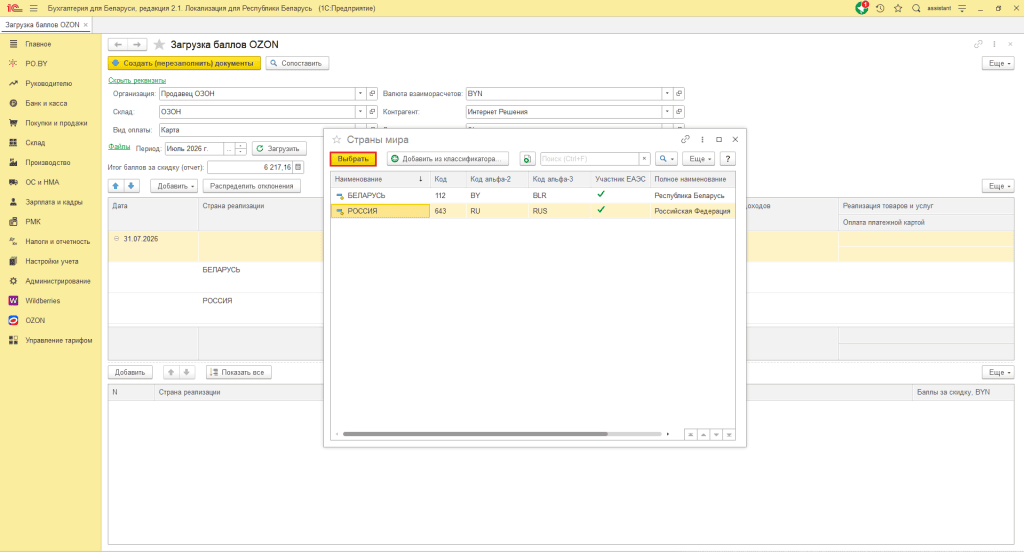The image size is (1024, 552).
Task: Click refresh icon in Страны мира toolbar
Action: click(x=527, y=159)
